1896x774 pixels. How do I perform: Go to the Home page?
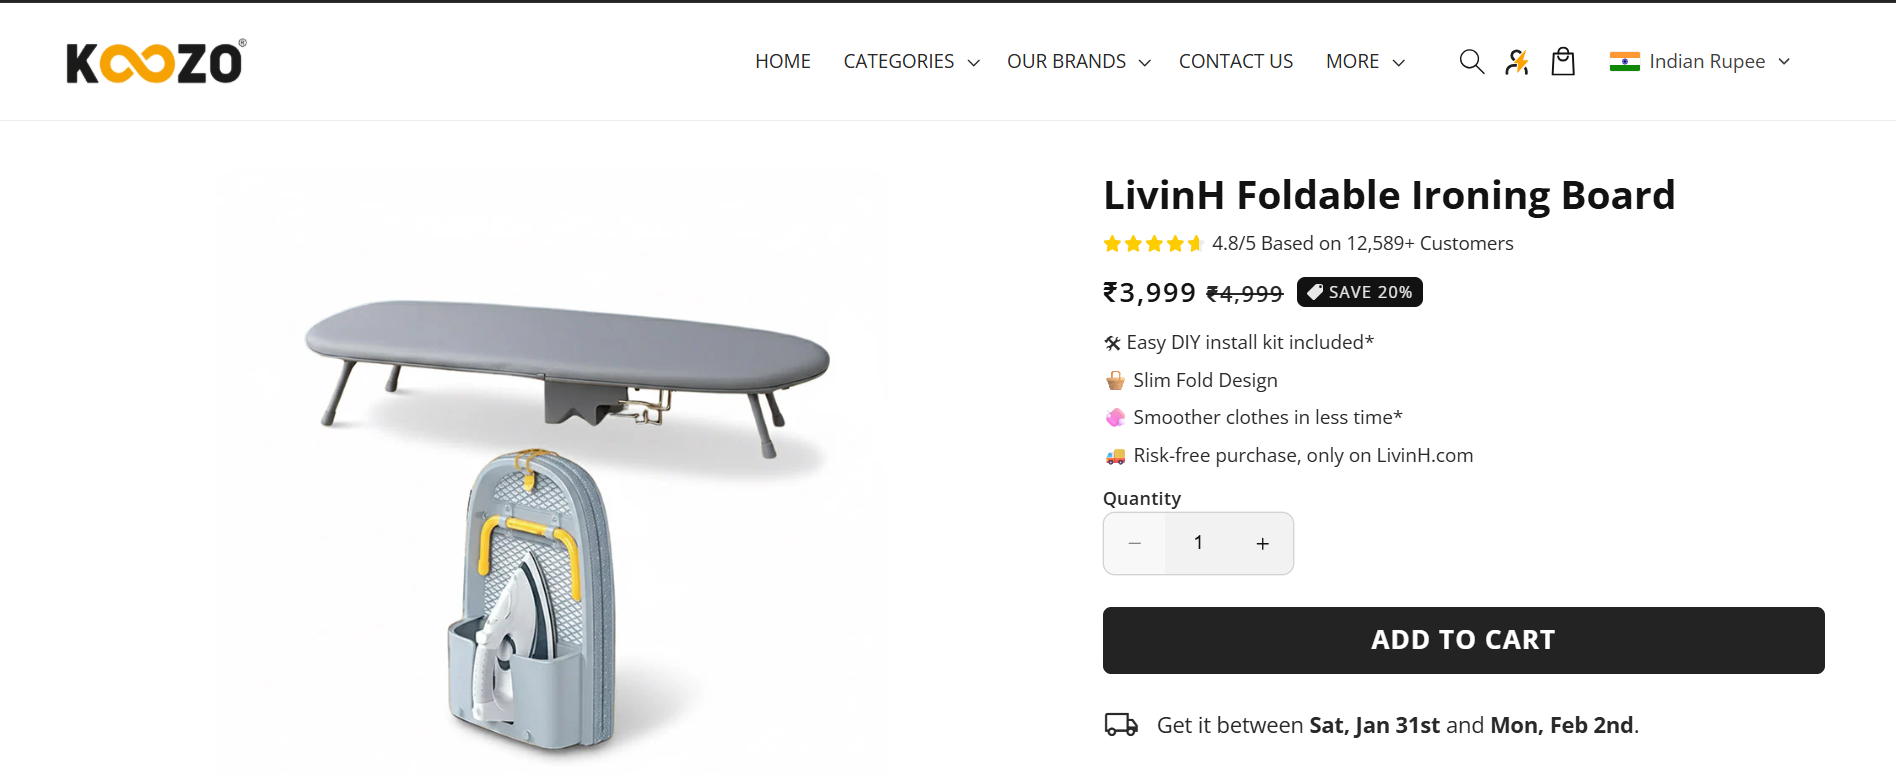pos(783,62)
